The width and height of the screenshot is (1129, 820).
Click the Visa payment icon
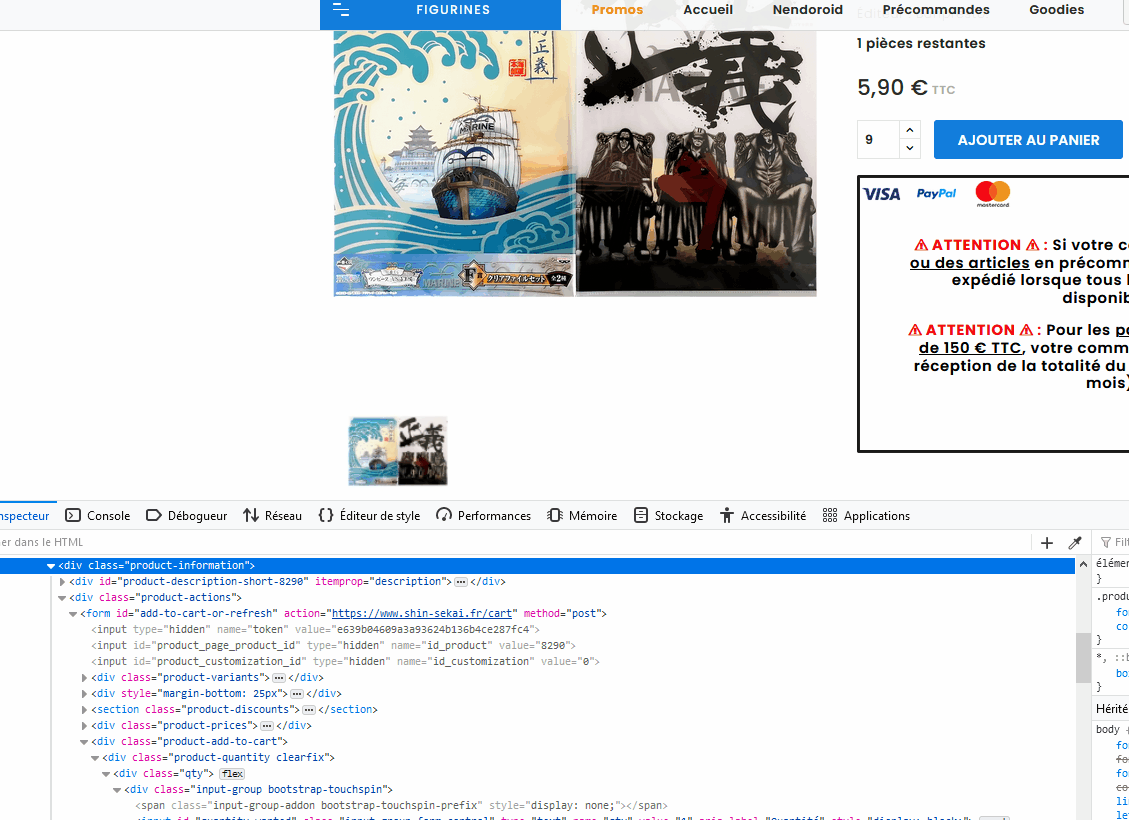881,194
